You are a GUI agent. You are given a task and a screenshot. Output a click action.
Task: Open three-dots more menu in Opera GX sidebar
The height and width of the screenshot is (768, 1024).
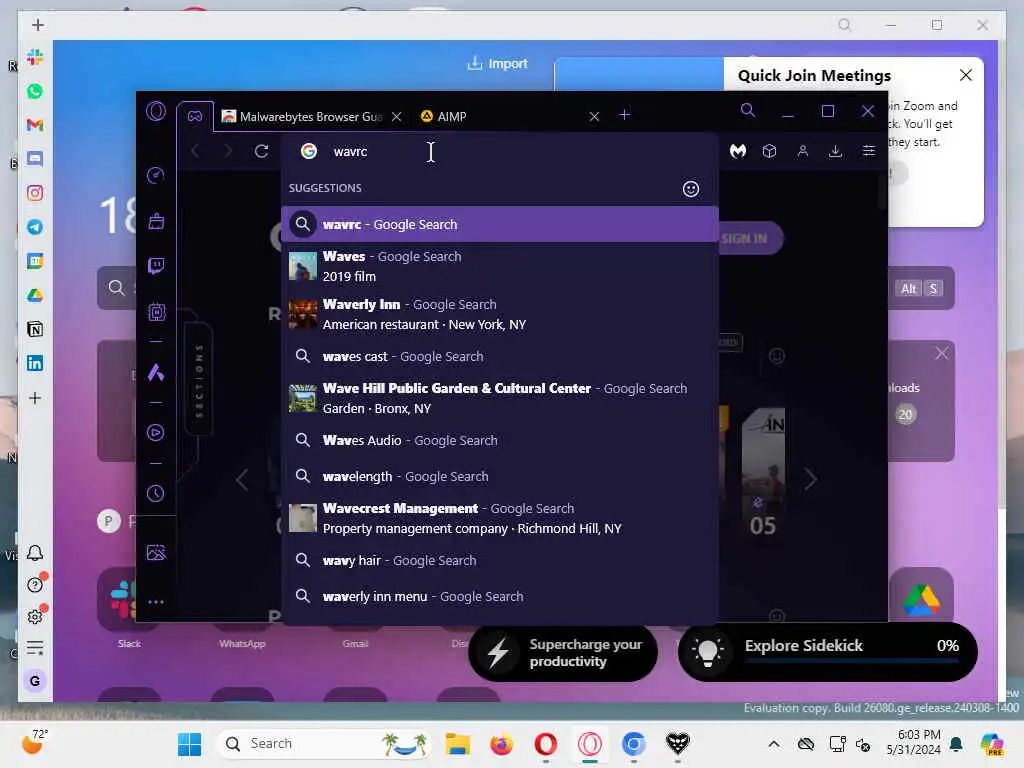156,602
